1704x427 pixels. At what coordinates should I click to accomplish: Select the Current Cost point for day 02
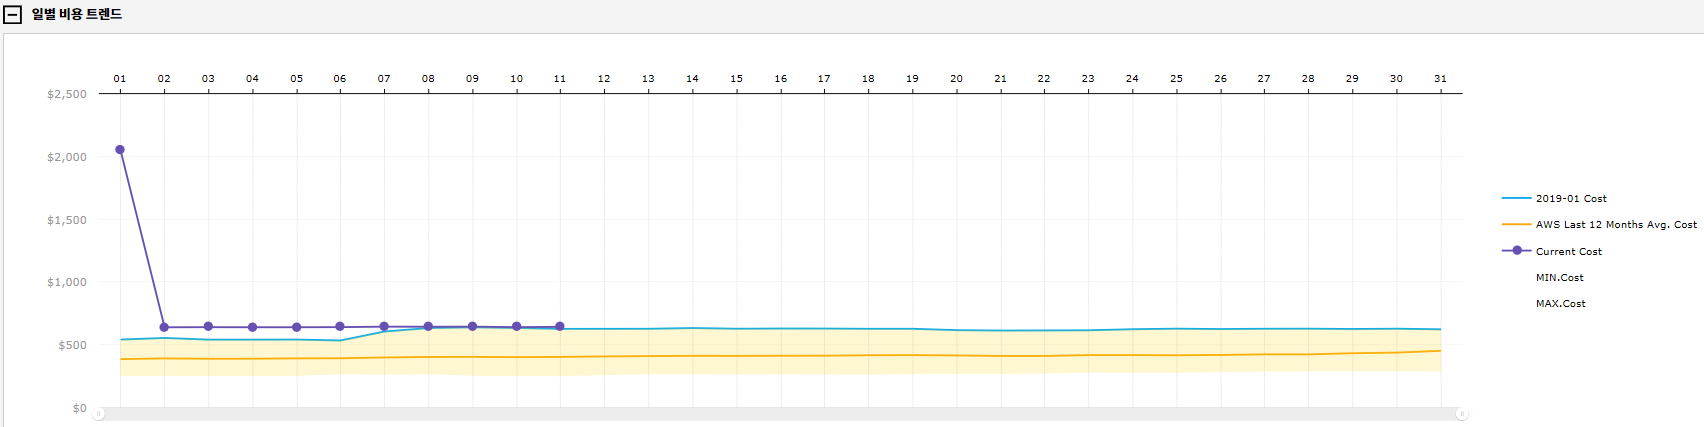point(164,327)
